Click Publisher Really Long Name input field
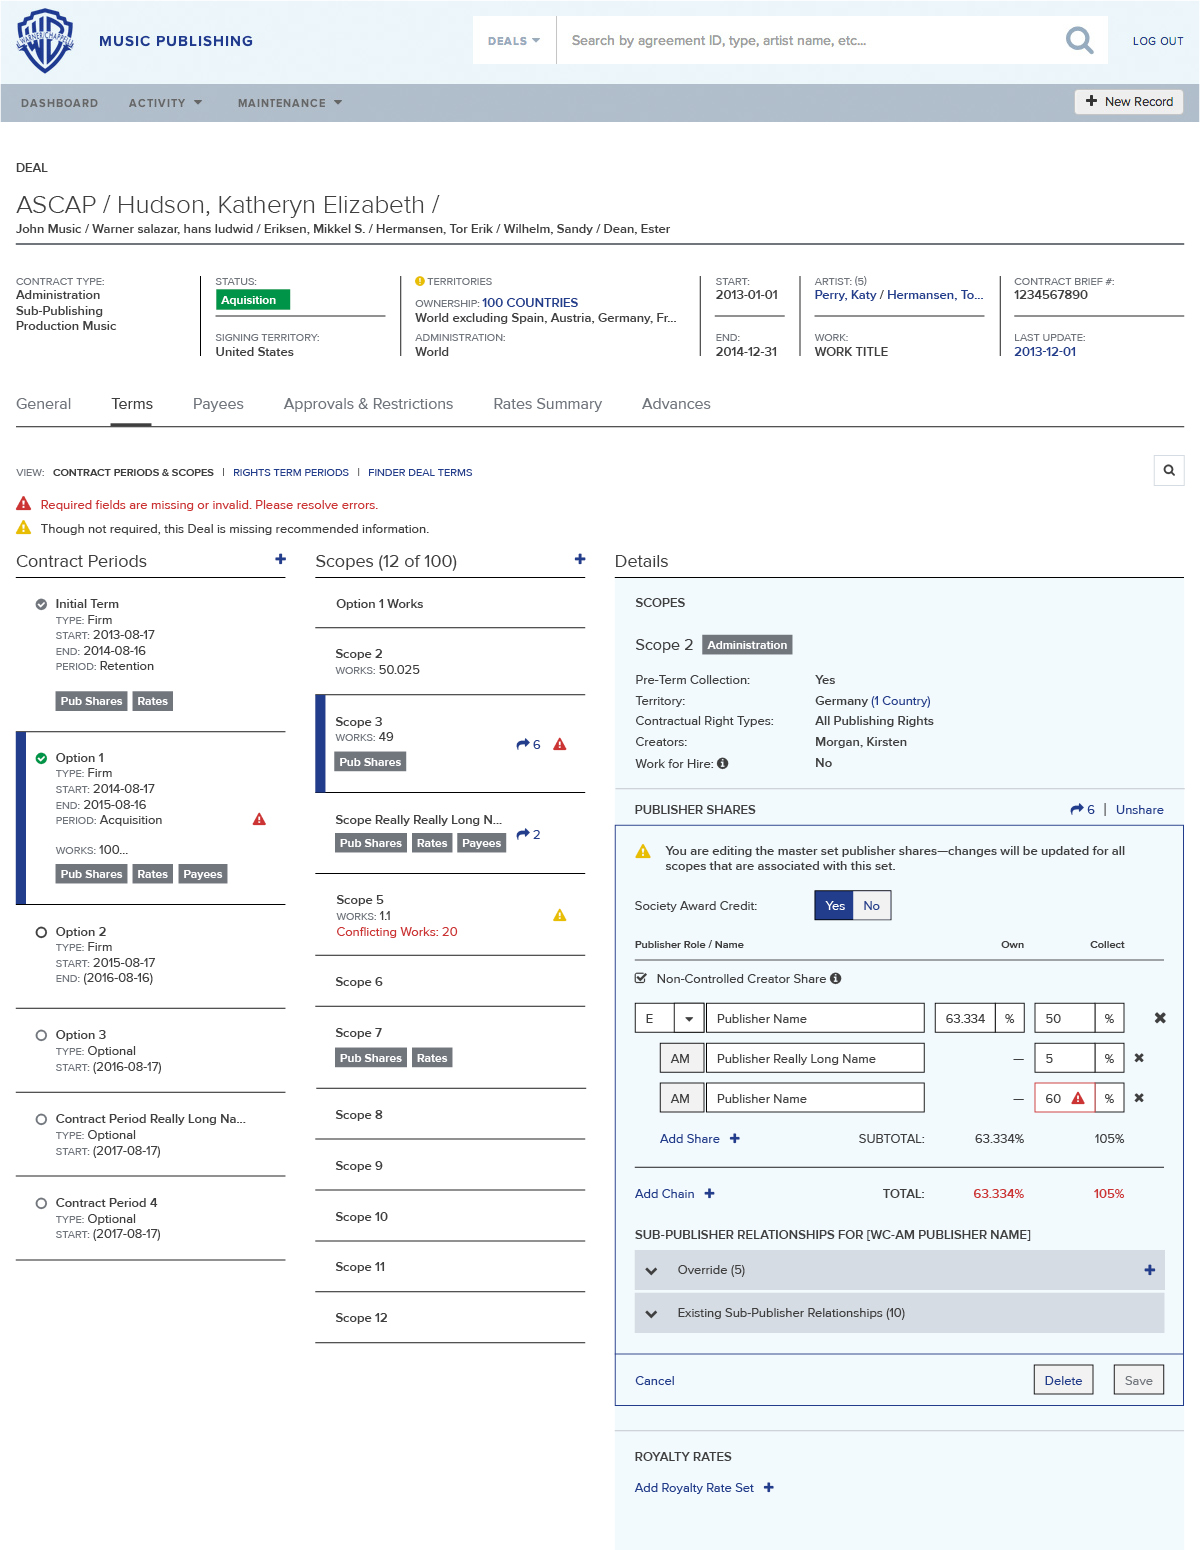 coord(815,1058)
